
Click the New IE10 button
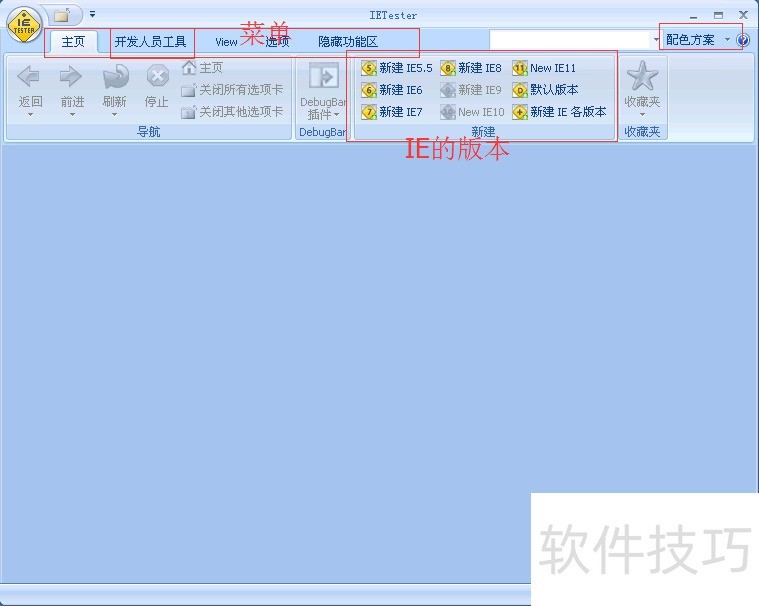(x=472, y=112)
